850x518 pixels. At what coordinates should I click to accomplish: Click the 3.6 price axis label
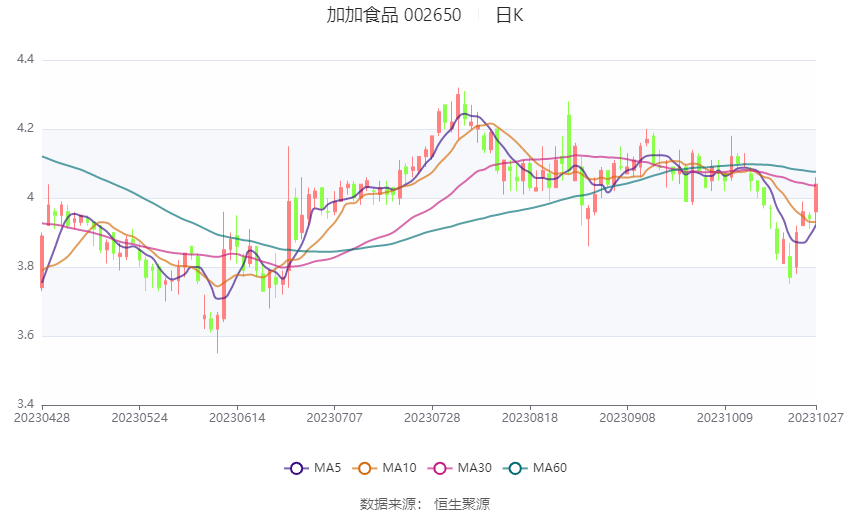26,336
